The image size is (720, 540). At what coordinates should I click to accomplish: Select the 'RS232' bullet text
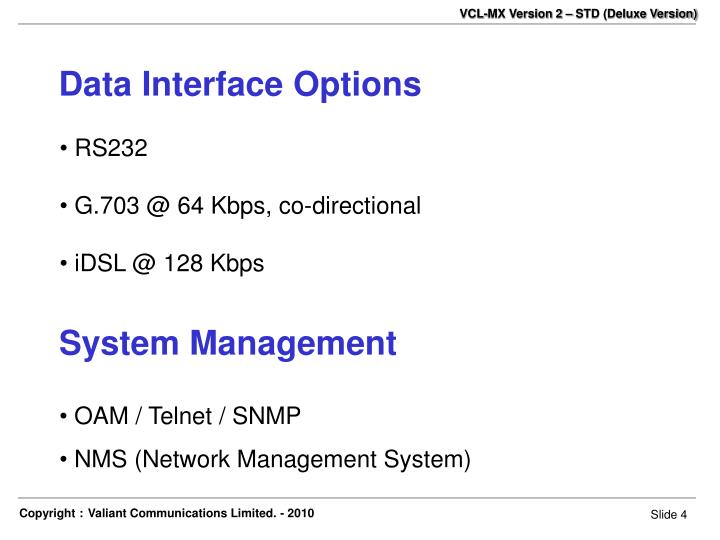click(111, 148)
